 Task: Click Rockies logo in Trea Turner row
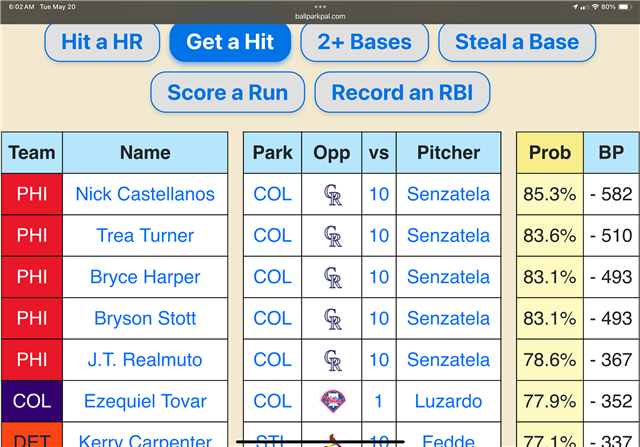point(332,236)
